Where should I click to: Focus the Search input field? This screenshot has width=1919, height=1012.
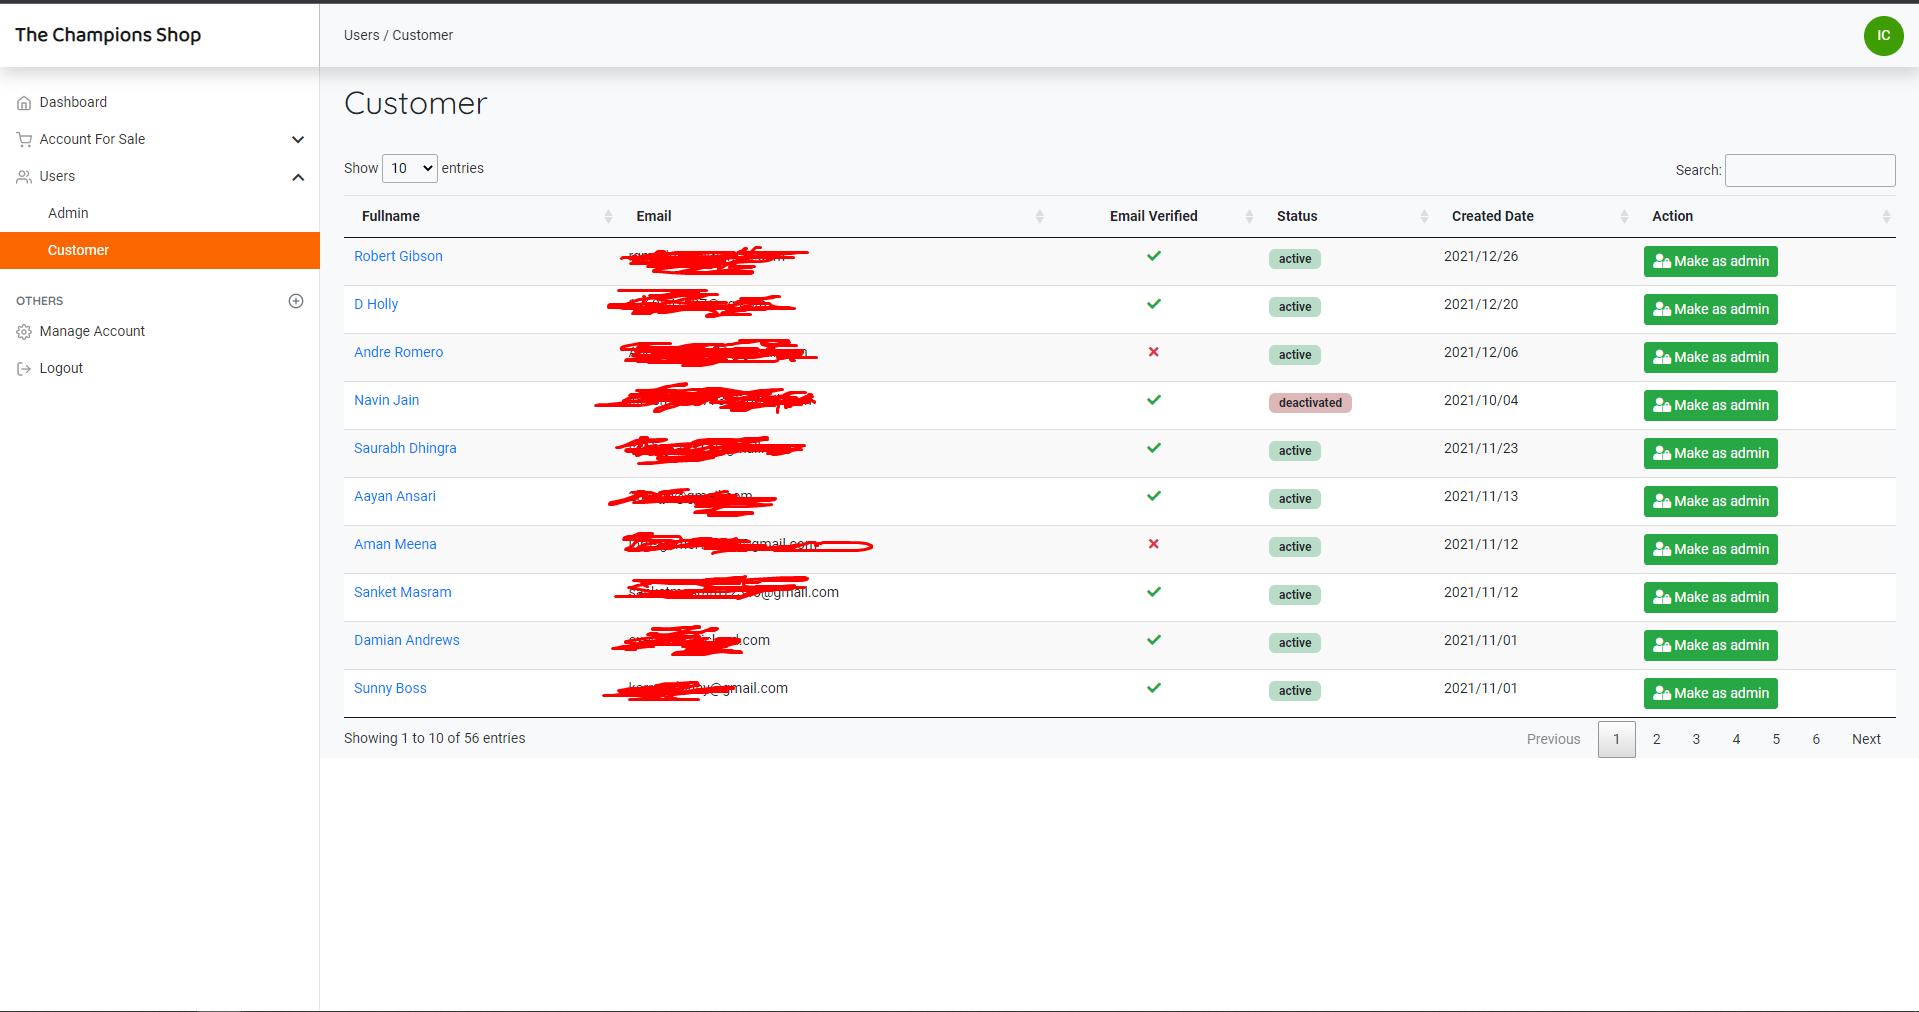click(1809, 170)
